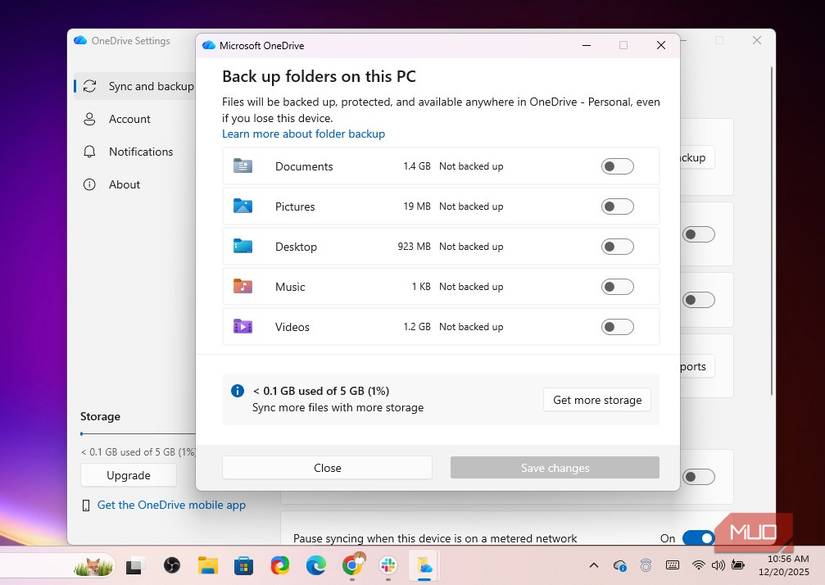
Task: Click the Documents folder icon
Action: 243,166
